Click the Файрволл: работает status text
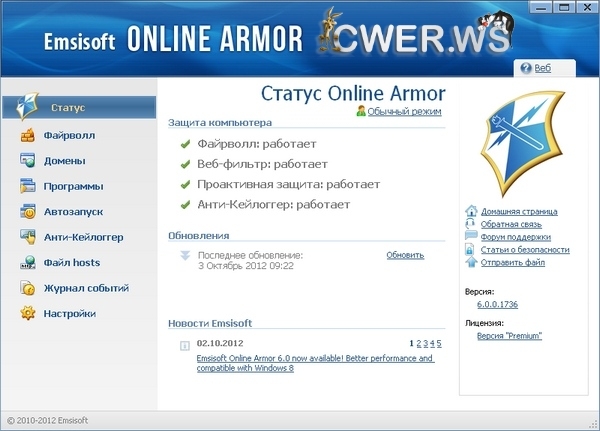 coord(257,144)
